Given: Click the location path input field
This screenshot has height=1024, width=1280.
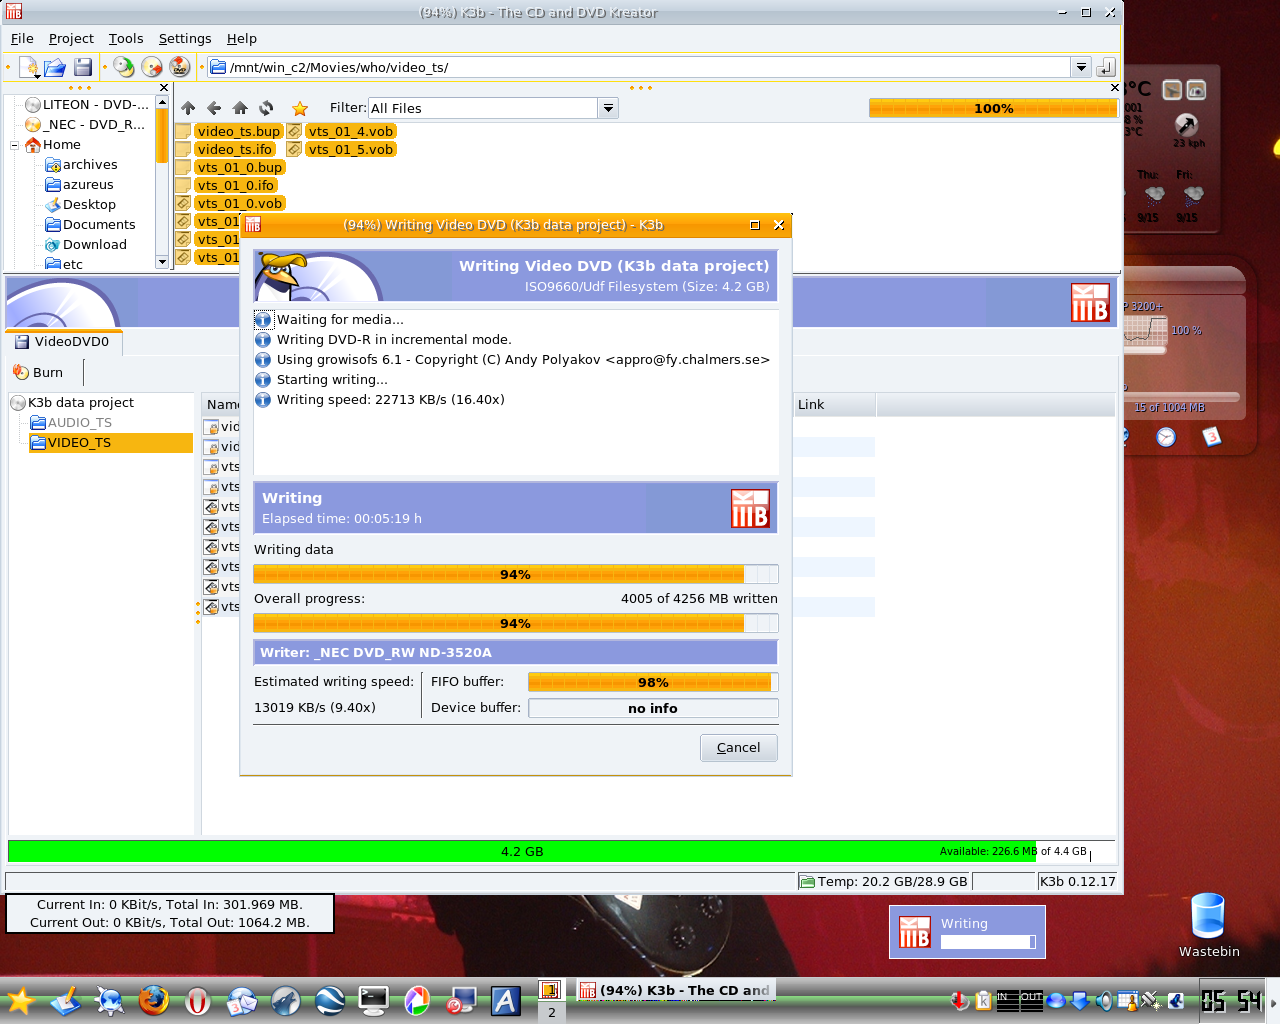Looking at the screenshot, I should point(640,67).
